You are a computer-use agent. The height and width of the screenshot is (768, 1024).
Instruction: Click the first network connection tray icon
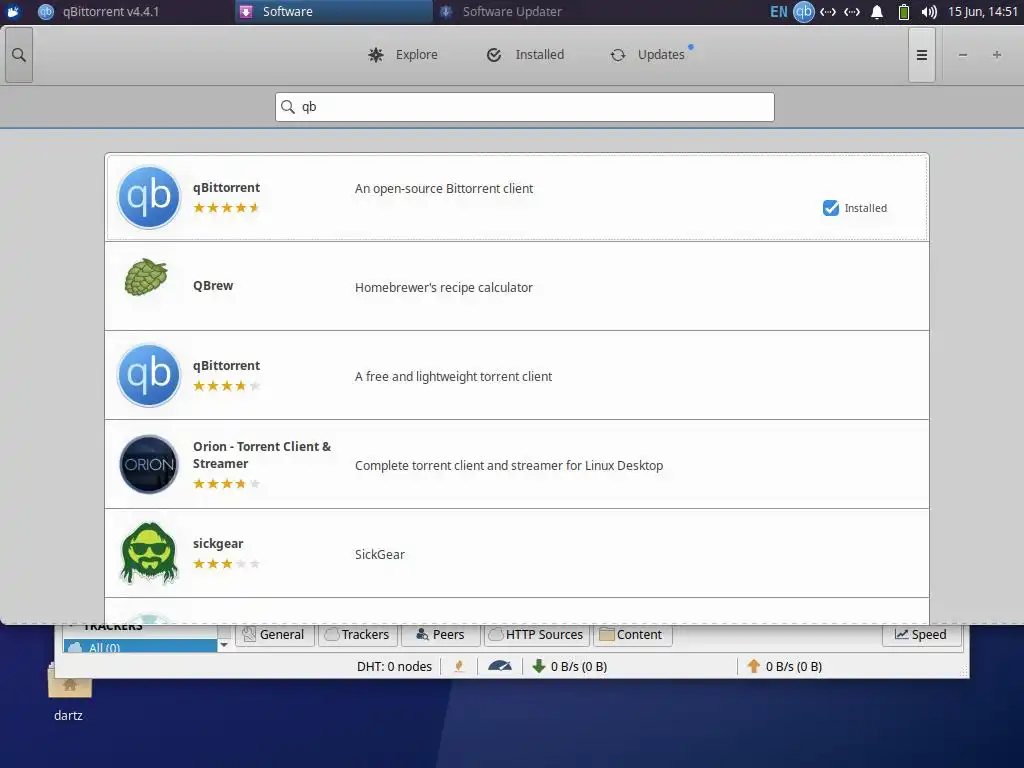click(828, 12)
